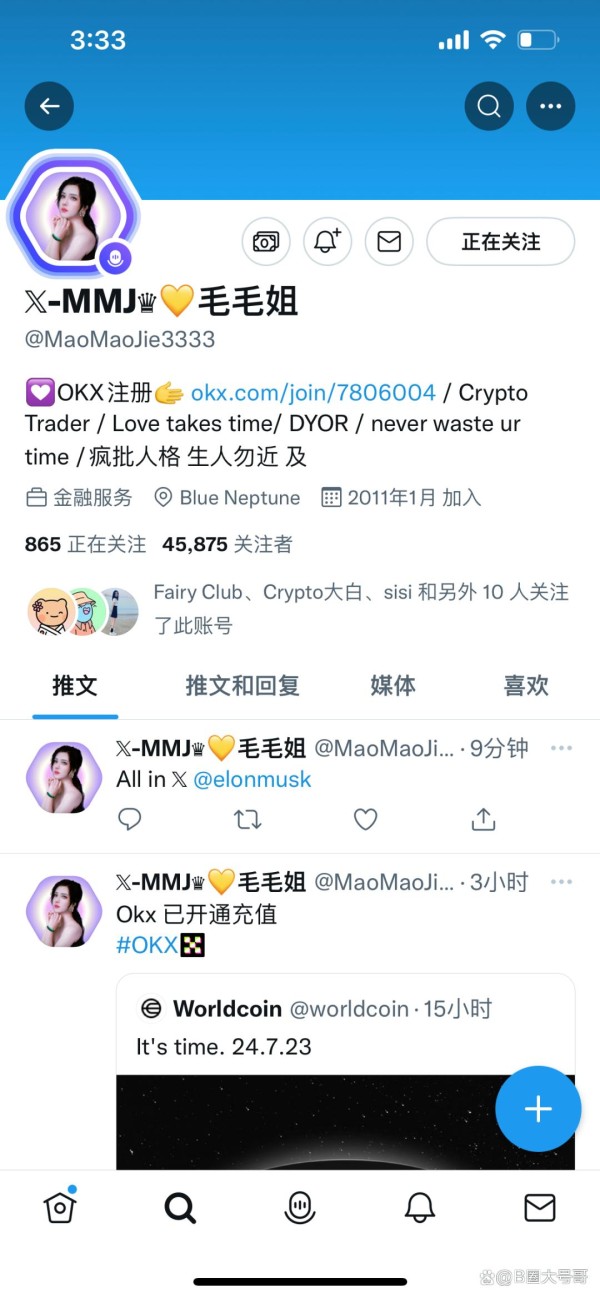
Task: Tap the tip jar money icon
Action: point(266,242)
